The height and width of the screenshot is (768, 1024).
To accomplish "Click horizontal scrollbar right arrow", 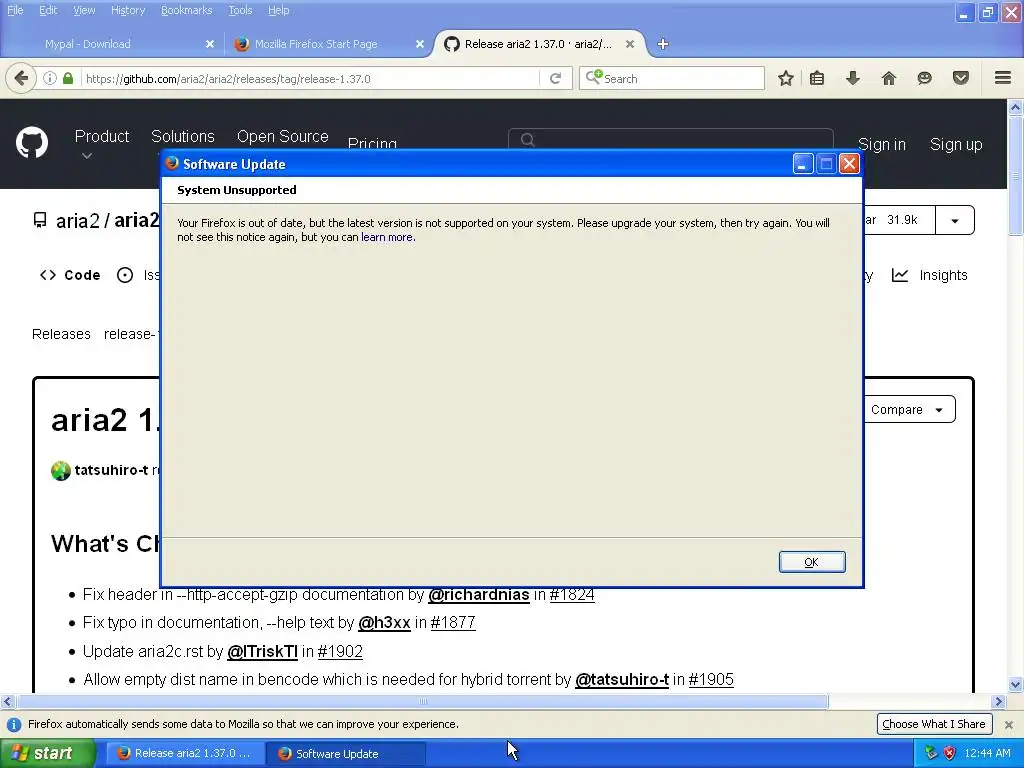I will pyautogui.click(x=998, y=701).
